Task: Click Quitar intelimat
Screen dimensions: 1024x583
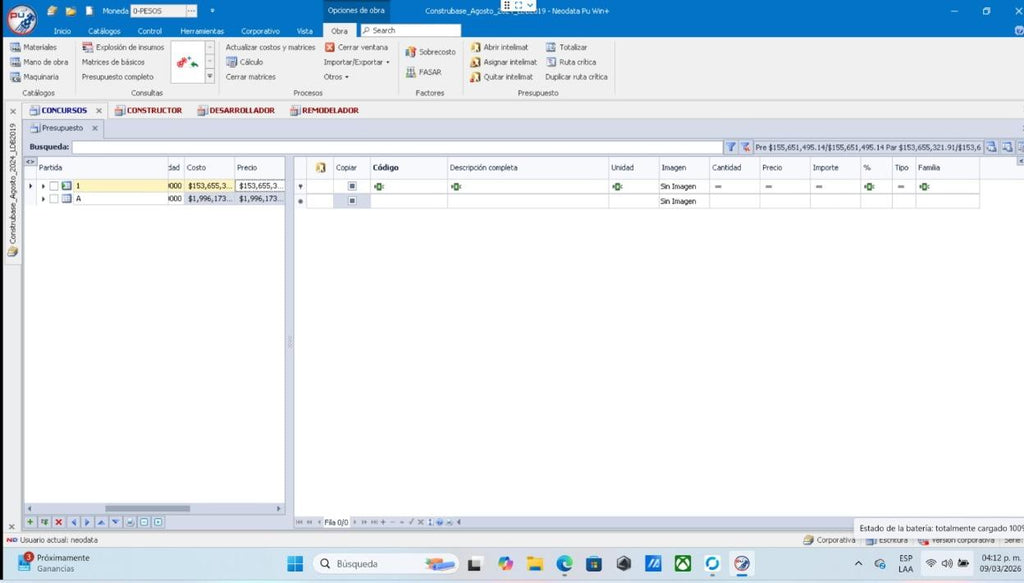Action: click(x=502, y=77)
